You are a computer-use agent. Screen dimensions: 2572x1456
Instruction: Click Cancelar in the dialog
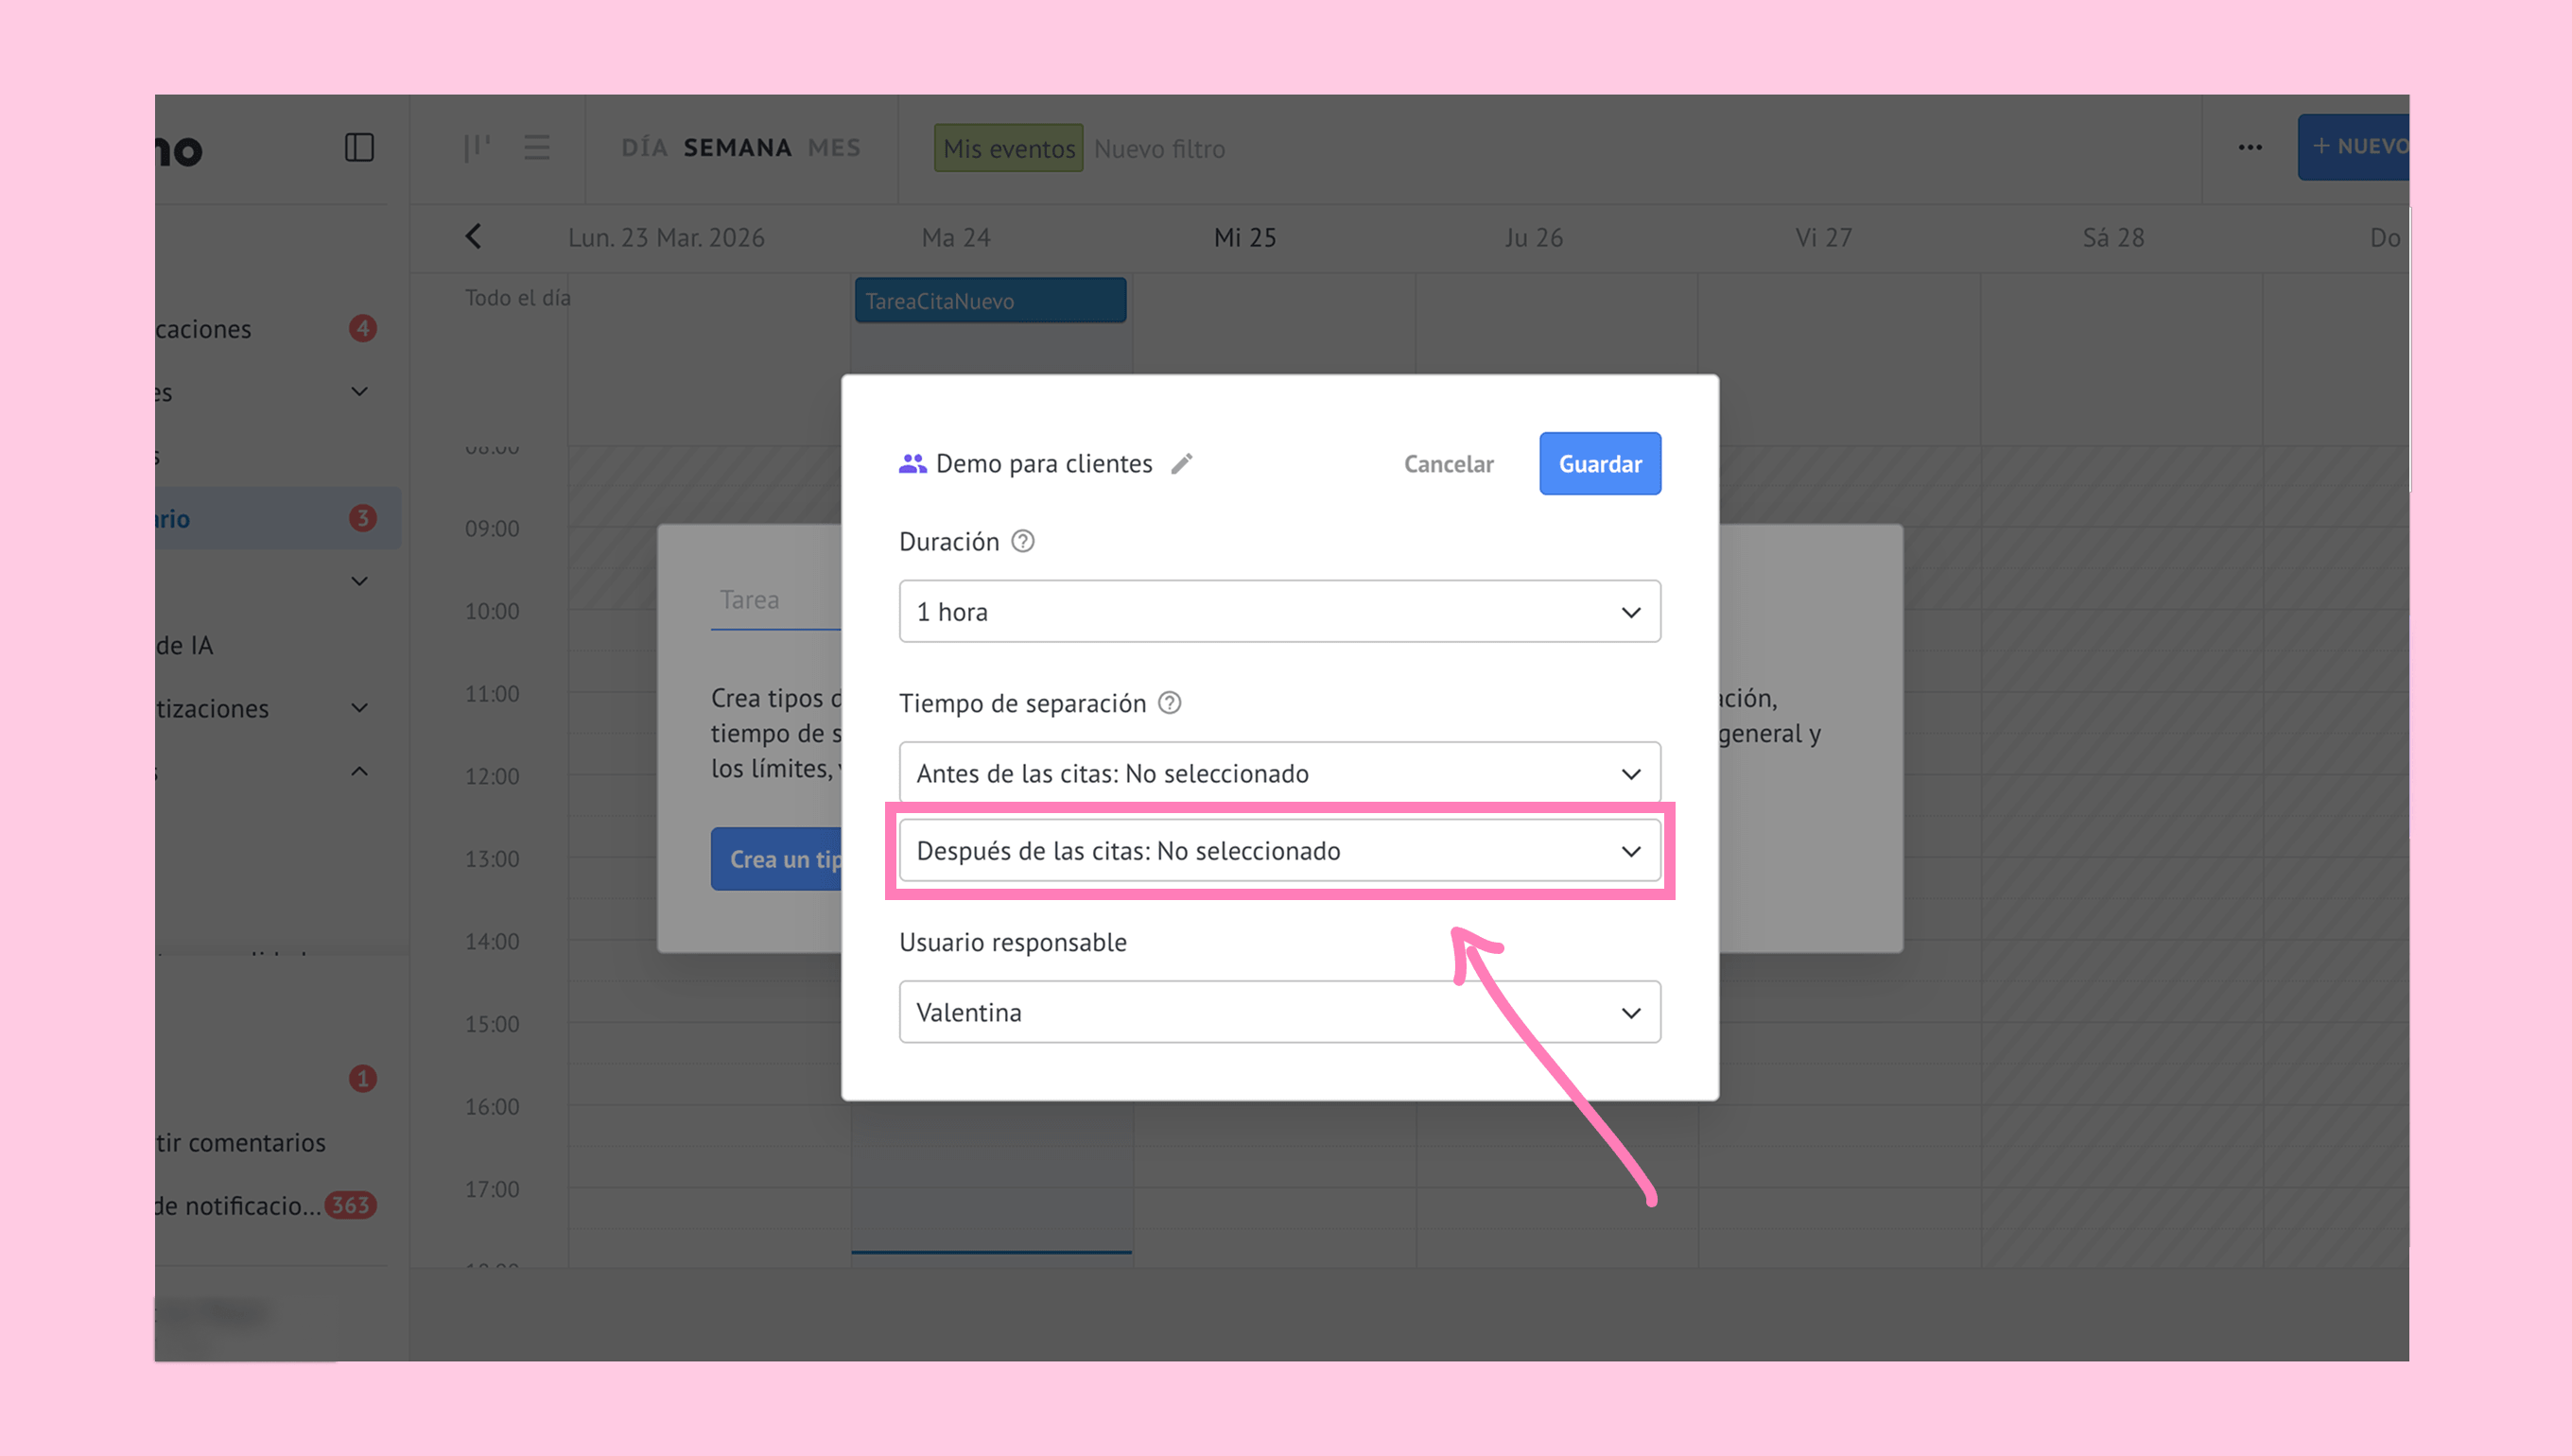[1448, 464]
